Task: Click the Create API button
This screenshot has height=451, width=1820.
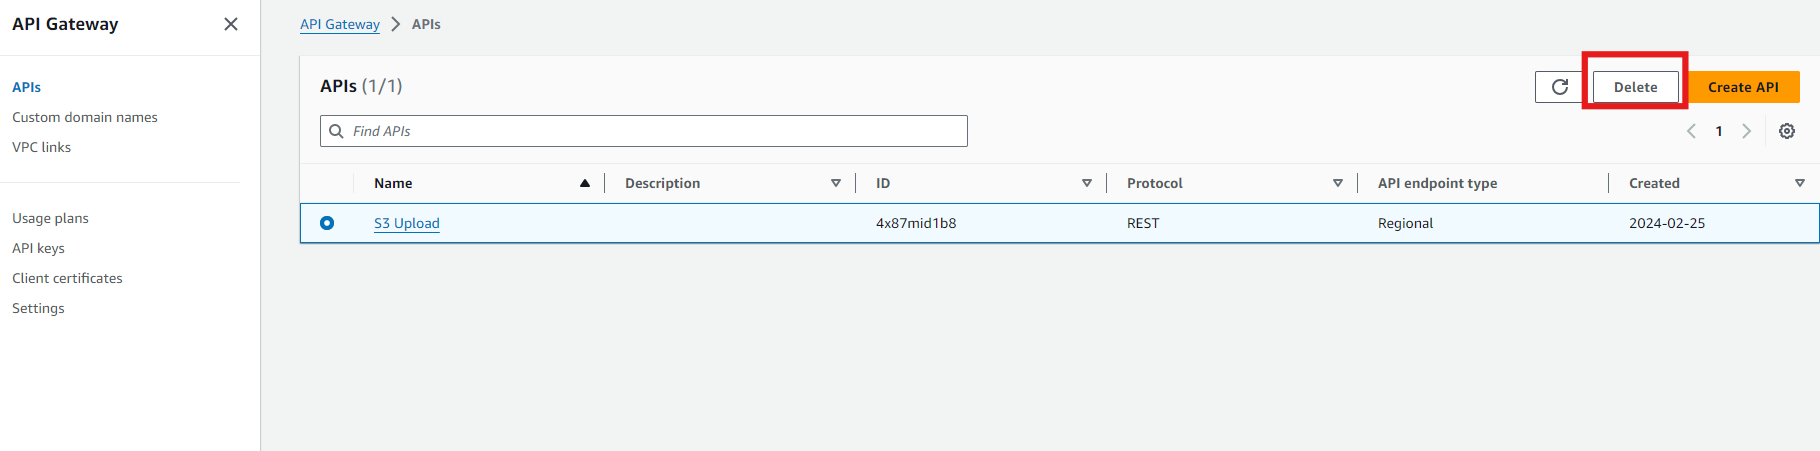Action: tap(1743, 87)
